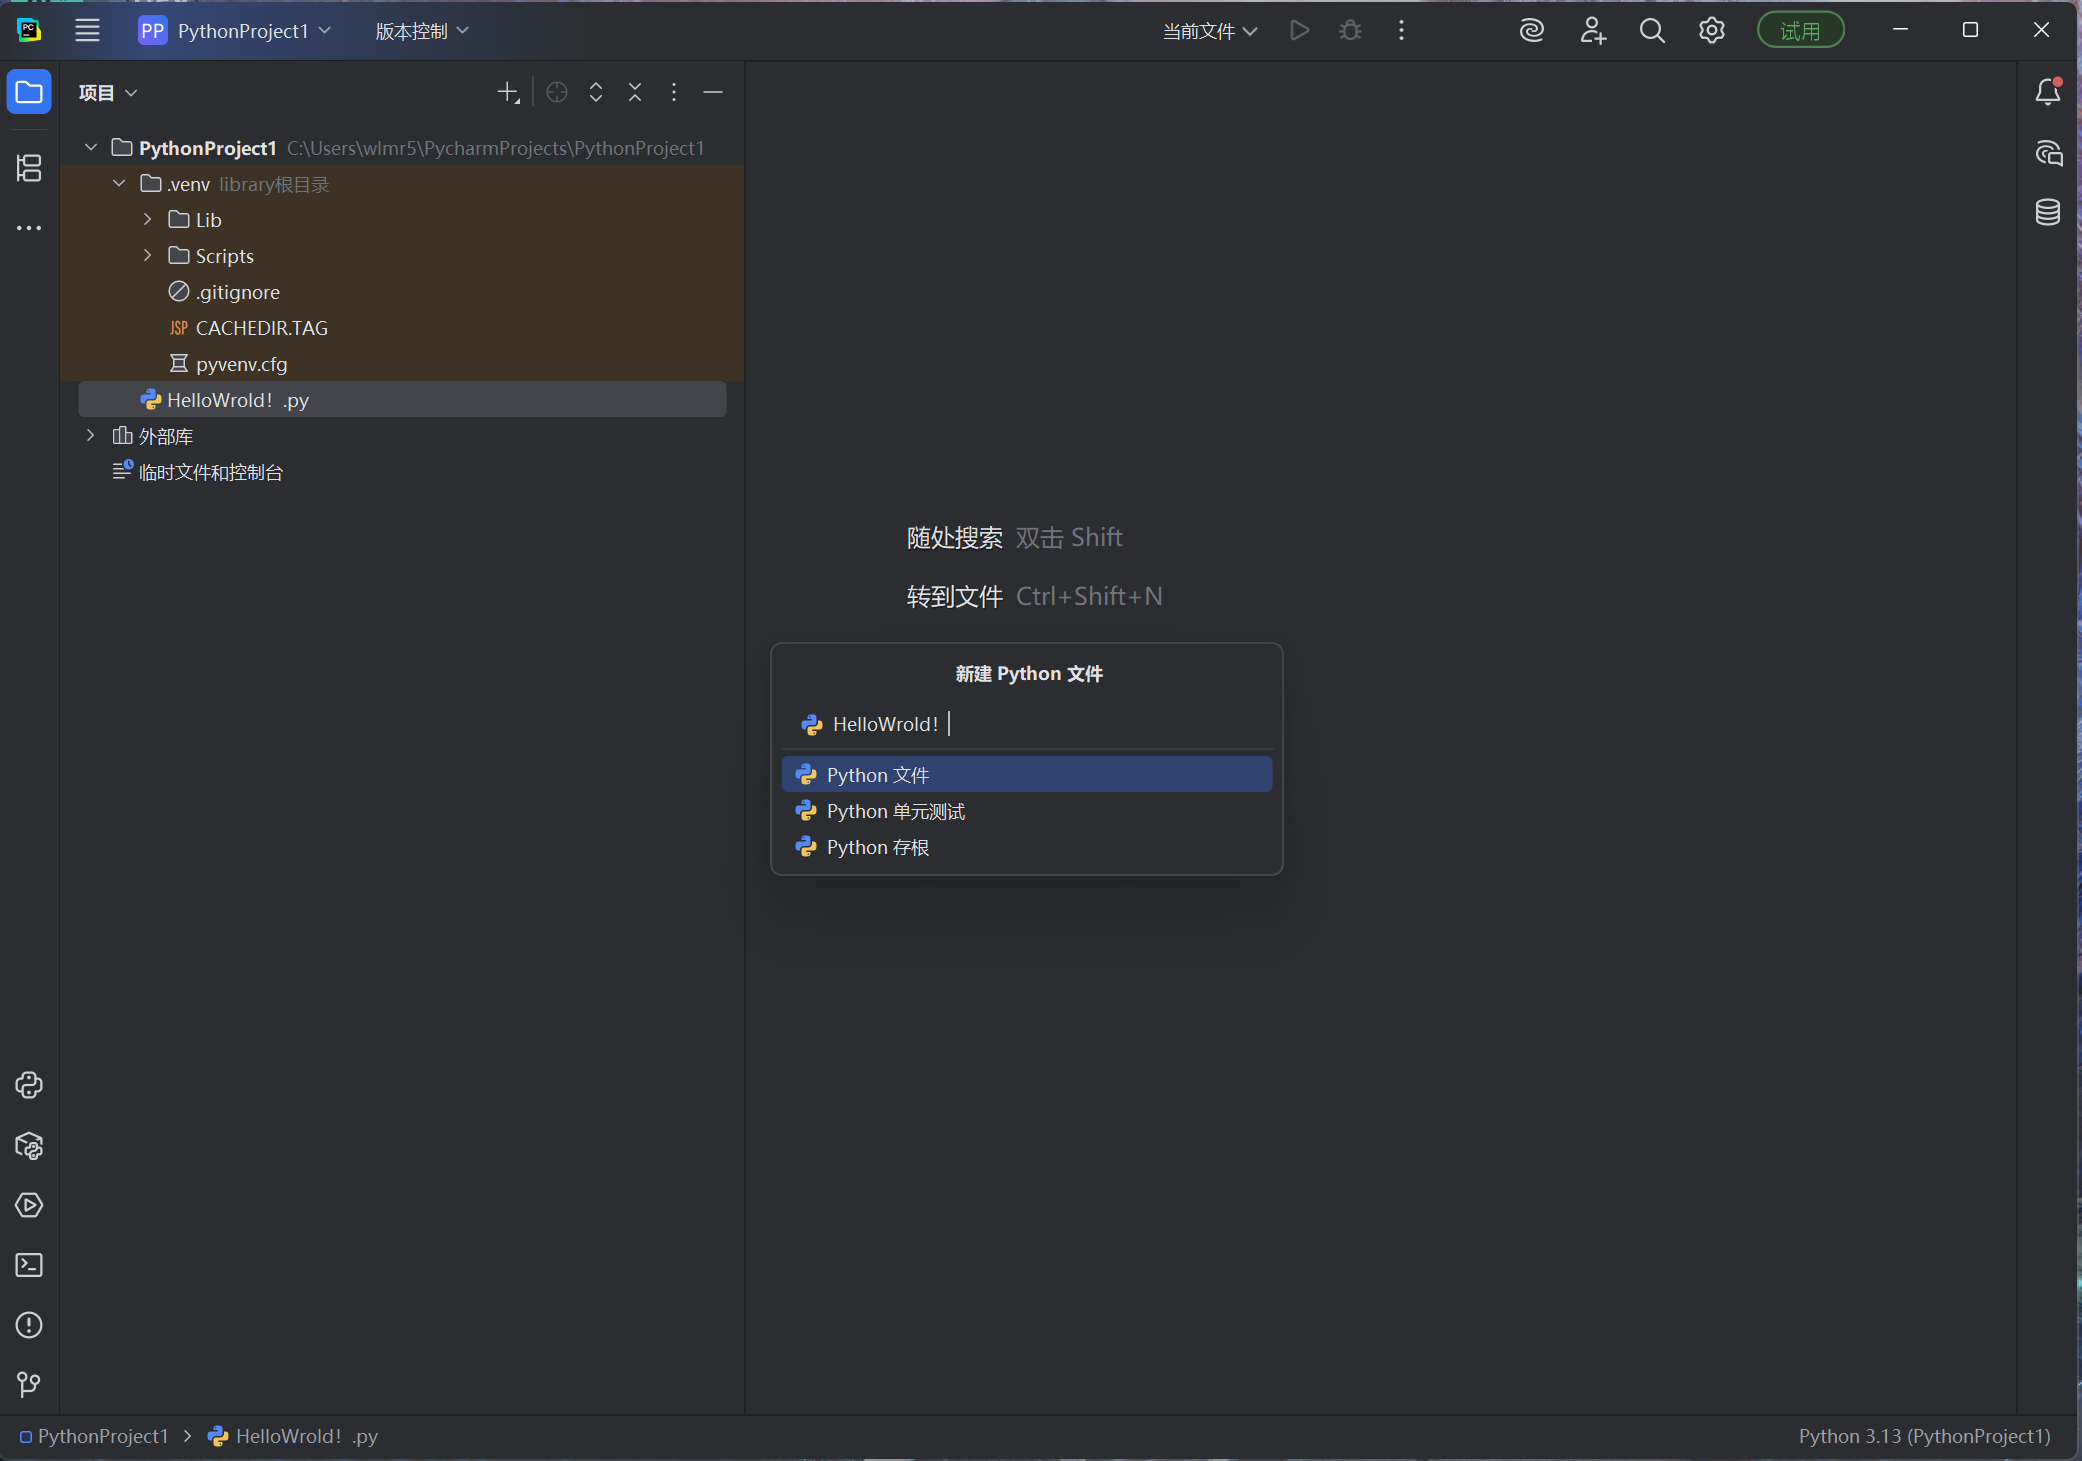
Task: Open the Terminal tool window
Action: (29, 1265)
